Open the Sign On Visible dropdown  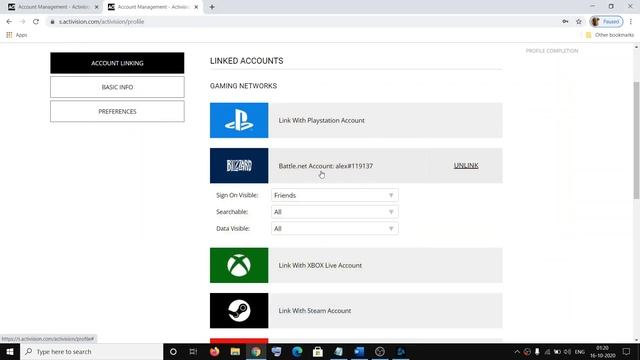click(x=335, y=195)
